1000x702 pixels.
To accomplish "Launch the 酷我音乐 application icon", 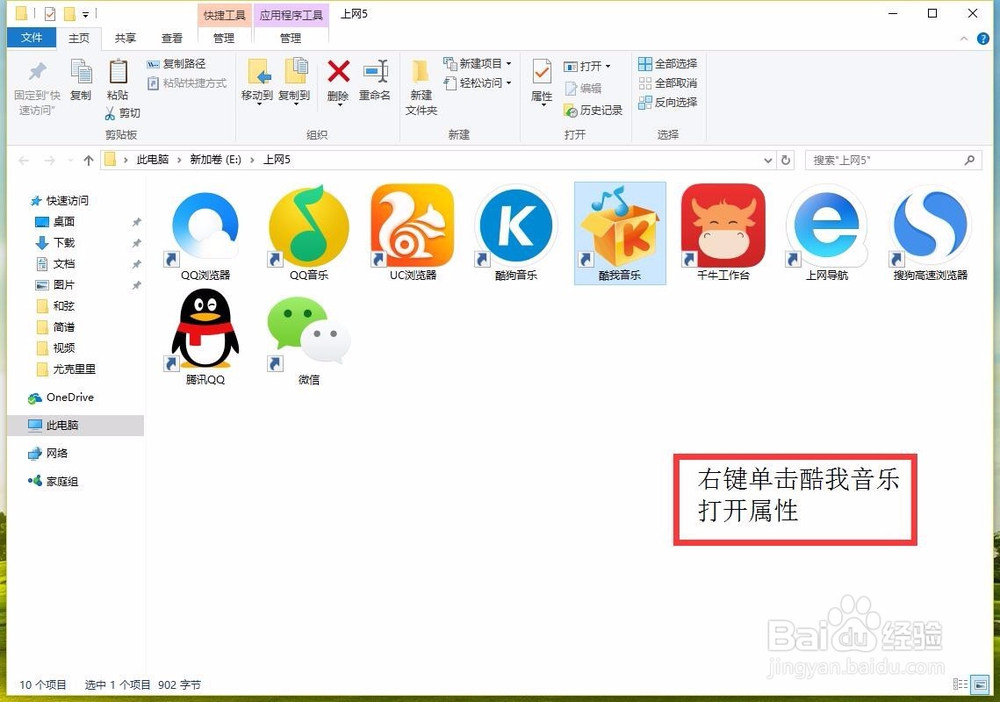I will click(x=619, y=228).
